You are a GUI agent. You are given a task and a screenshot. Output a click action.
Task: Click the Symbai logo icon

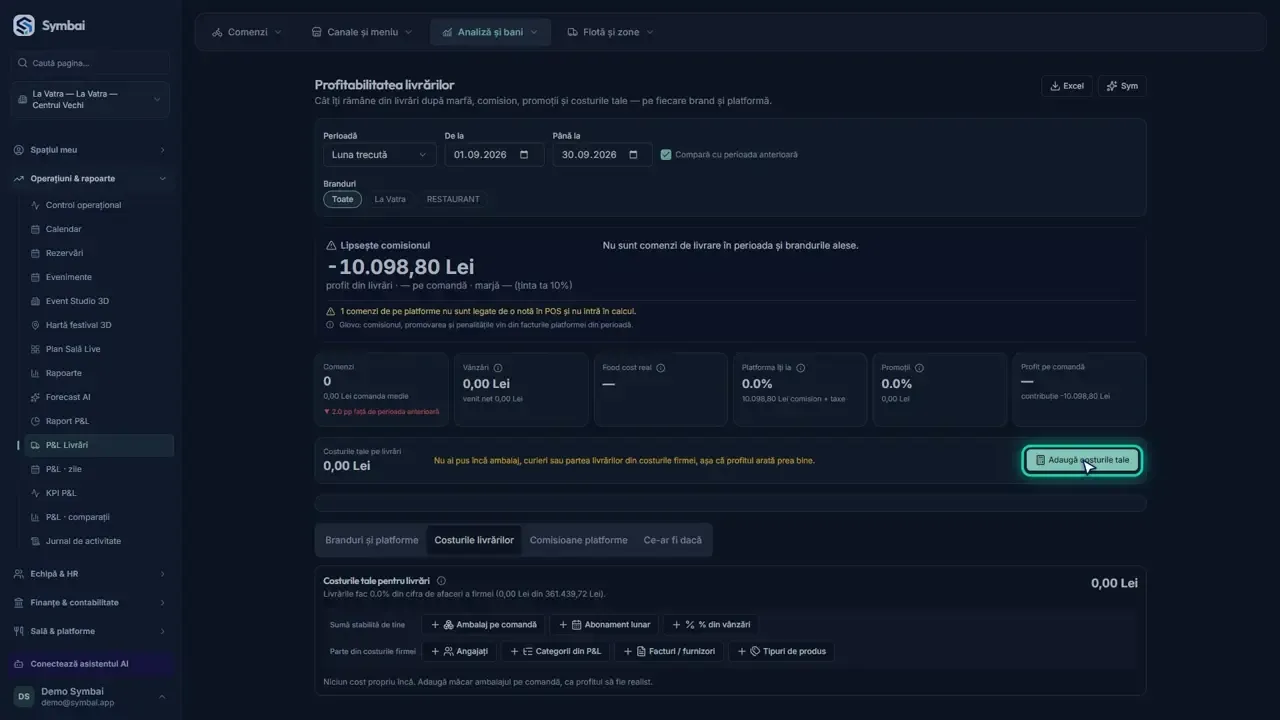(23, 26)
